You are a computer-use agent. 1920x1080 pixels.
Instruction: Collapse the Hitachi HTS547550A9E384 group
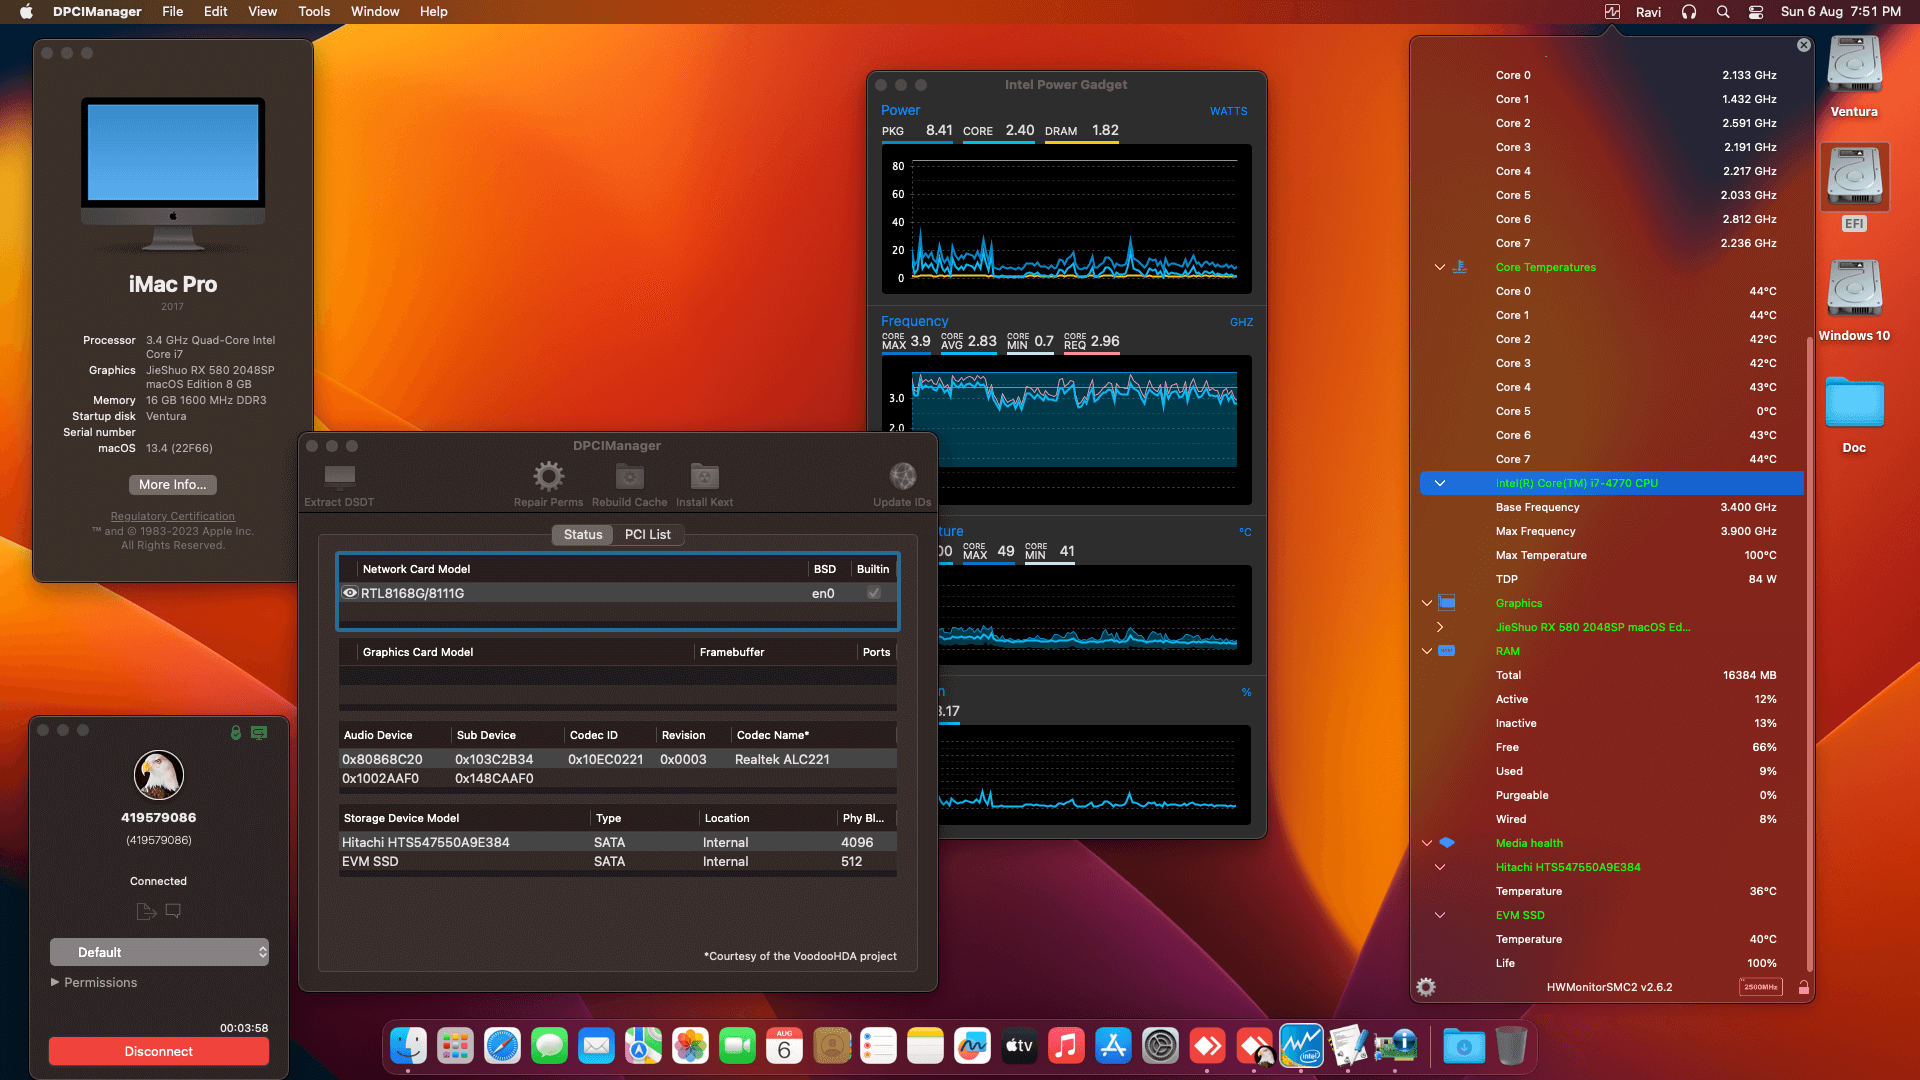tap(1440, 867)
